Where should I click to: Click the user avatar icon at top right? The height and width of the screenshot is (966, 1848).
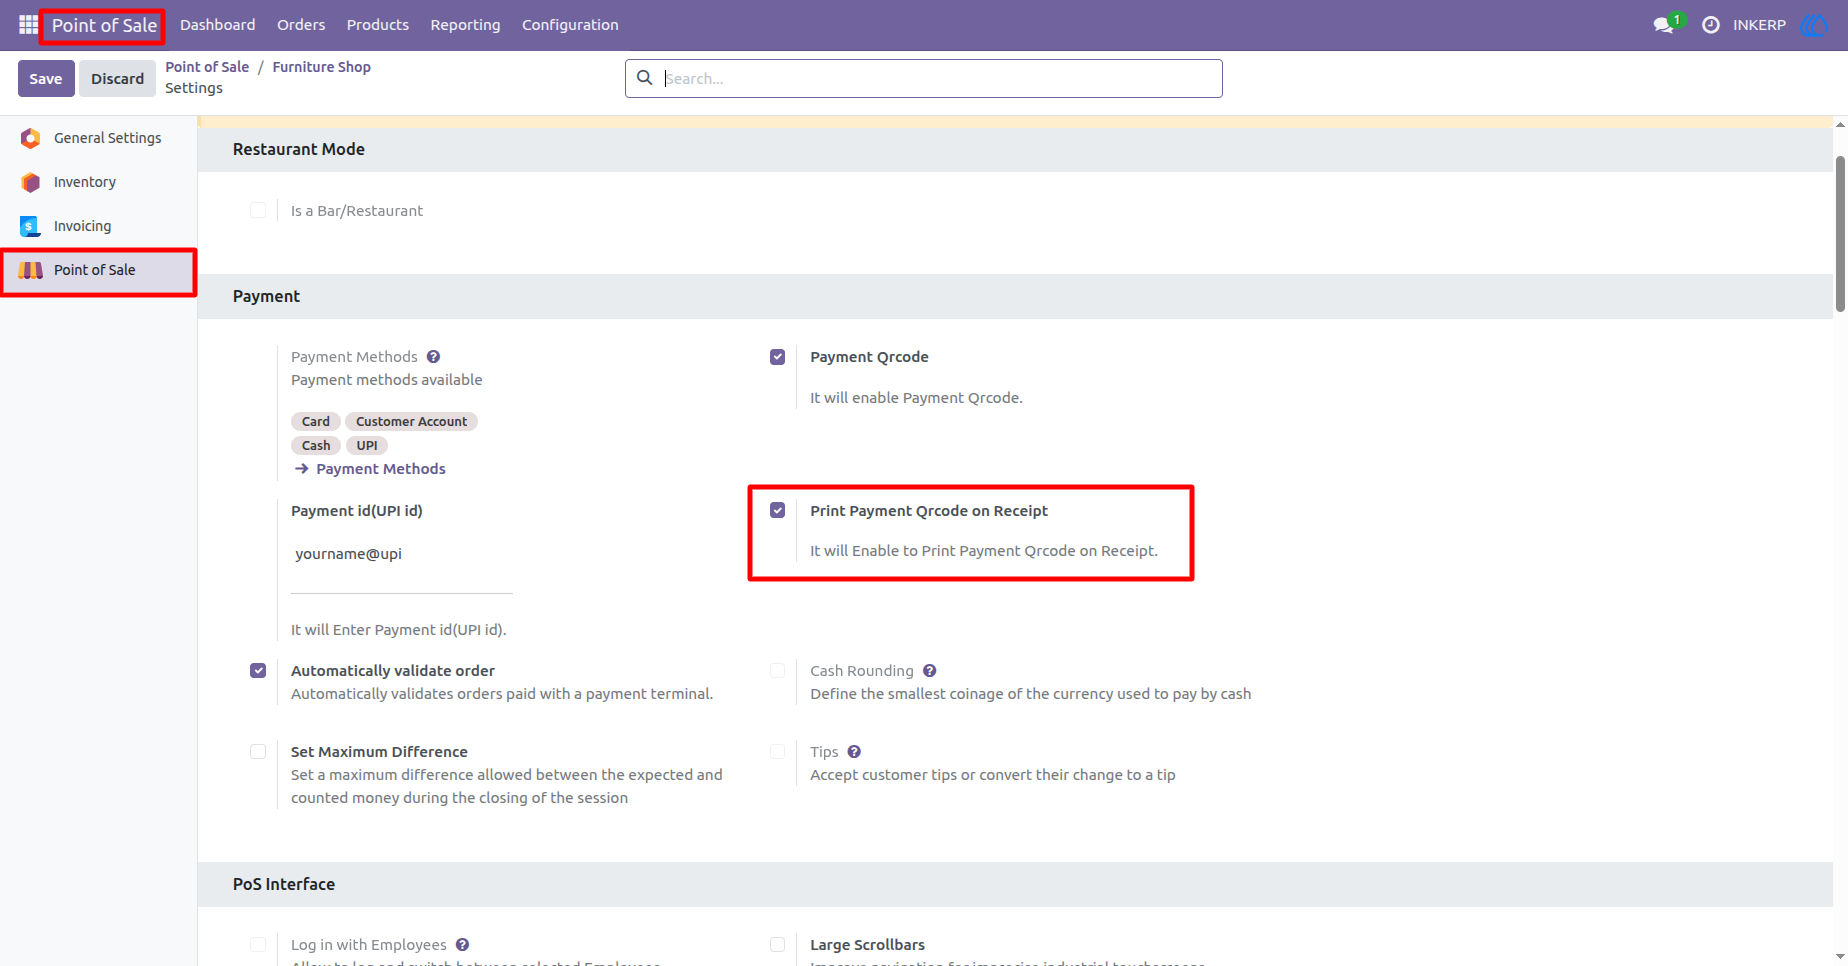click(1814, 25)
